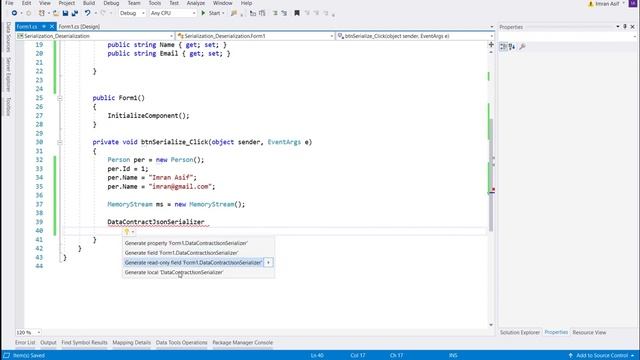Click the uncomment lines toolbar icon
This screenshot has width=640, height=360.
(x=284, y=13)
